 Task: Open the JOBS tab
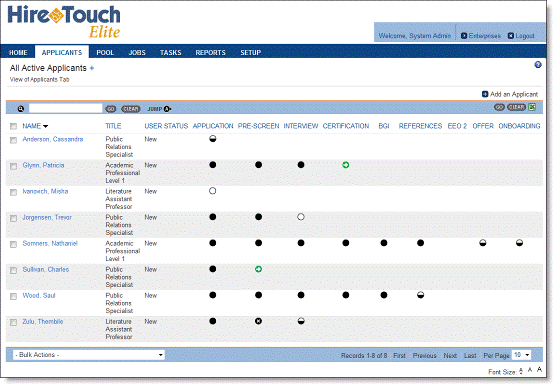pyautogui.click(x=137, y=53)
